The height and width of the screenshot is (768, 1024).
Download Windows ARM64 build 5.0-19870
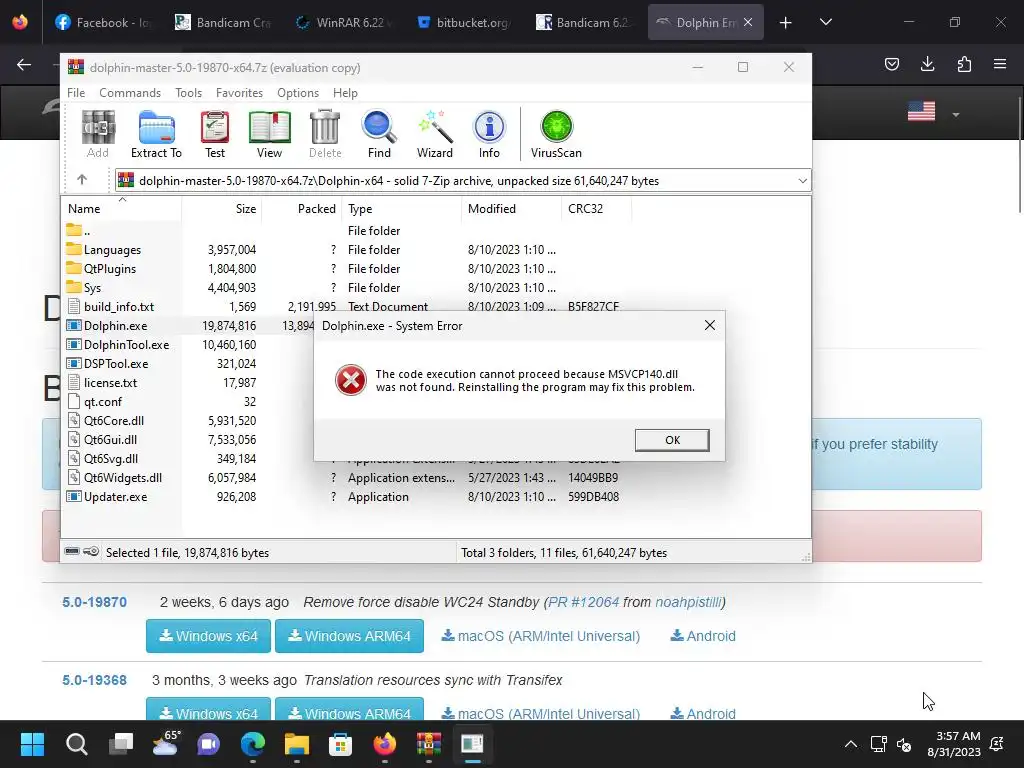click(349, 636)
